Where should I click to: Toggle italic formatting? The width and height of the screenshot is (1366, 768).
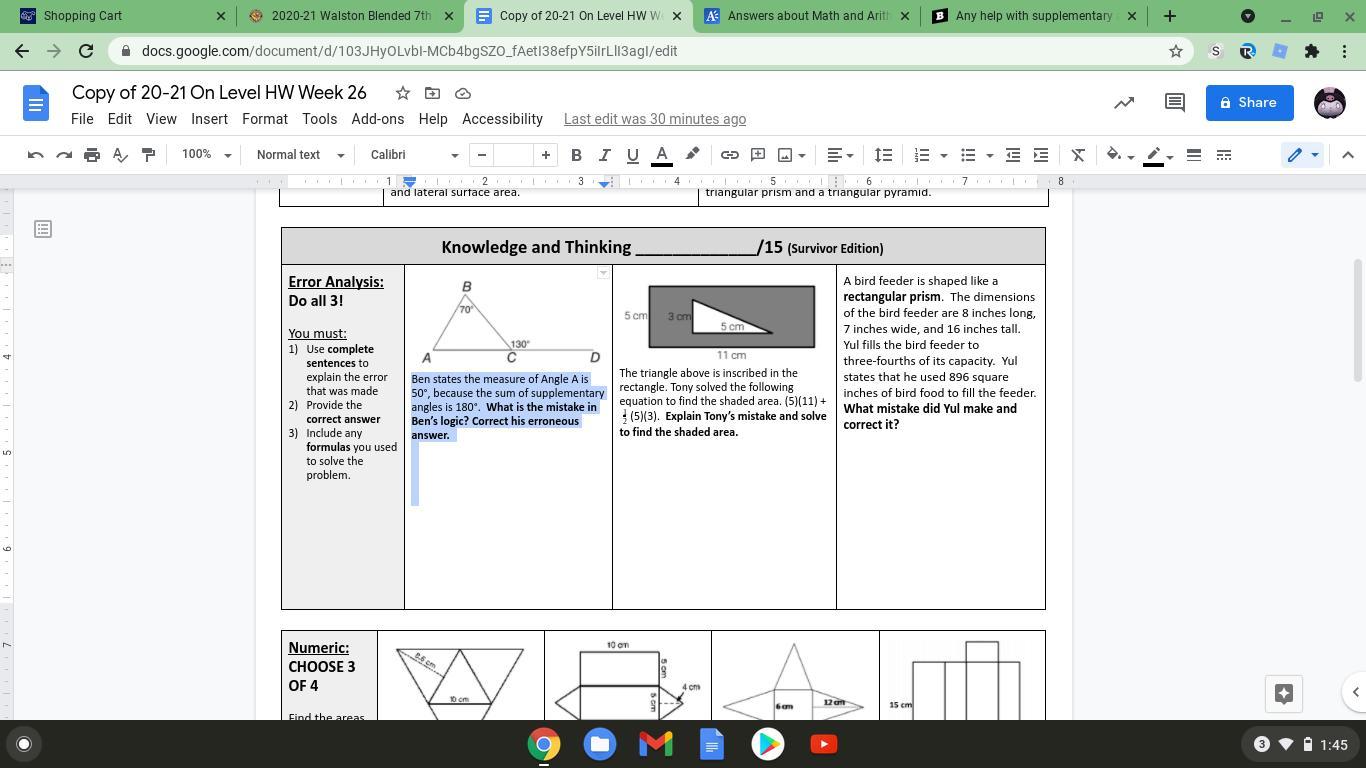pyautogui.click(x=604, y=155)
